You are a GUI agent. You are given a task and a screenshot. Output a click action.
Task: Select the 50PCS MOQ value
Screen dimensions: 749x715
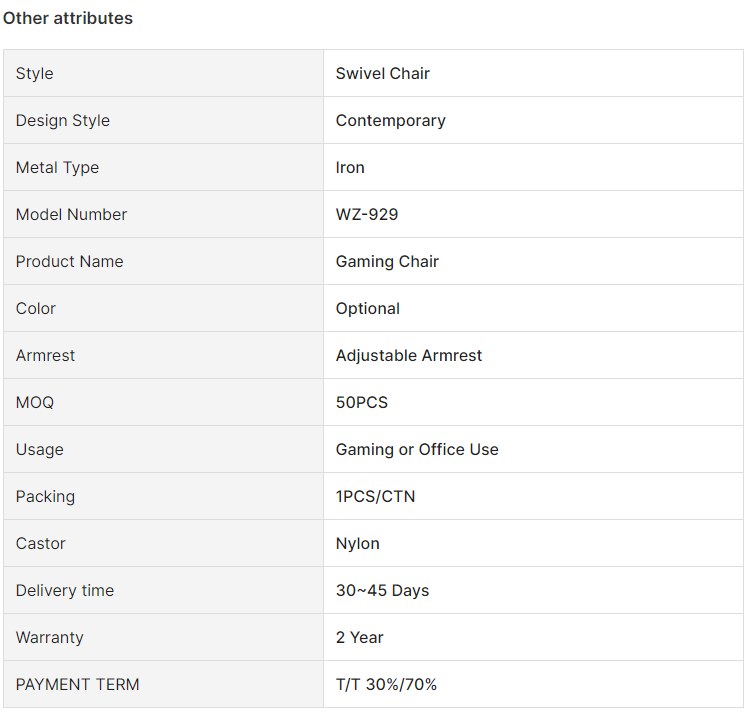tap(362, 402)
